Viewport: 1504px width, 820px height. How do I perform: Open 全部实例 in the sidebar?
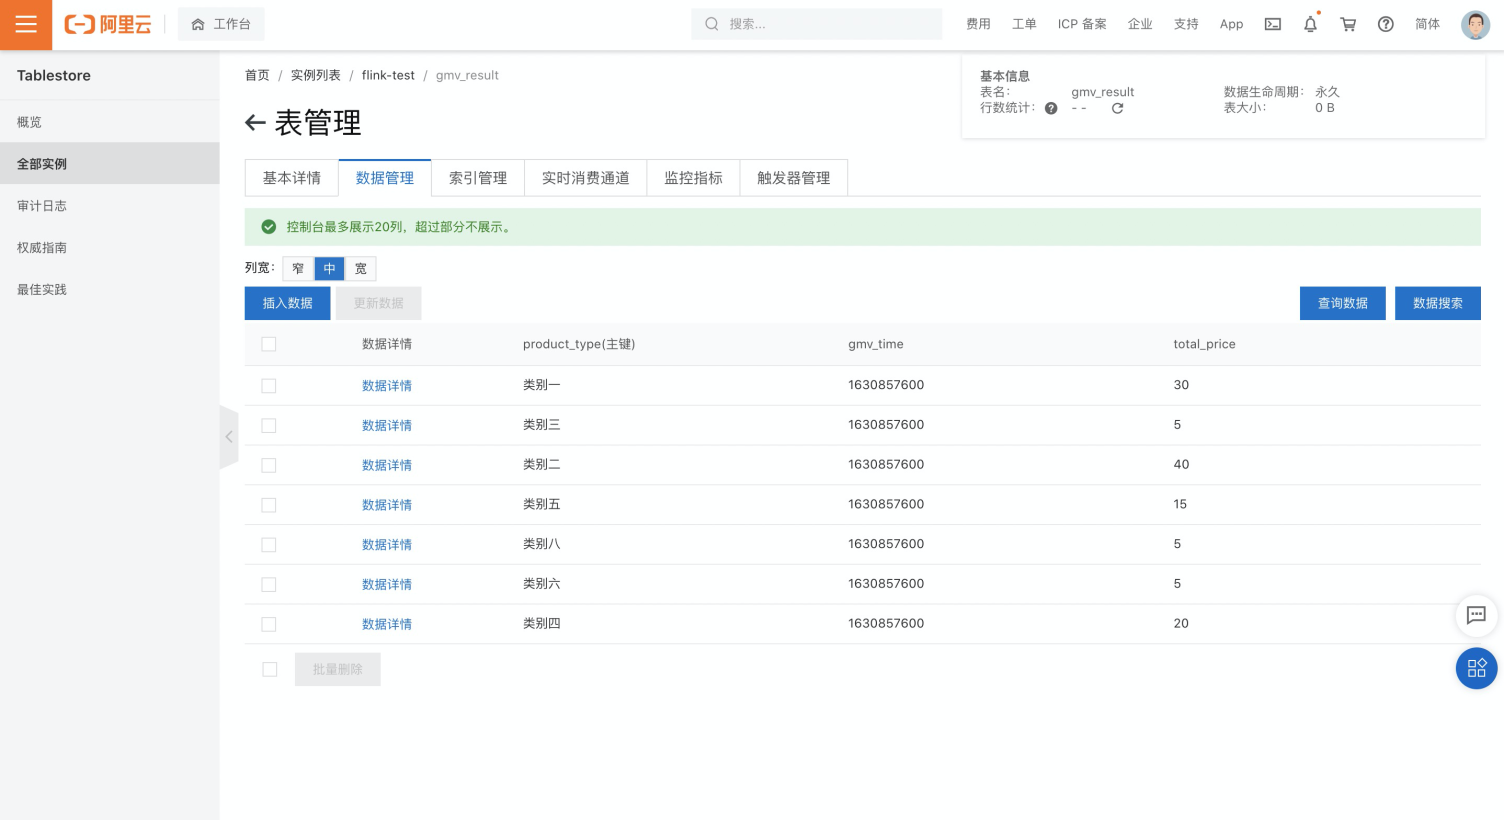[110, 164]
